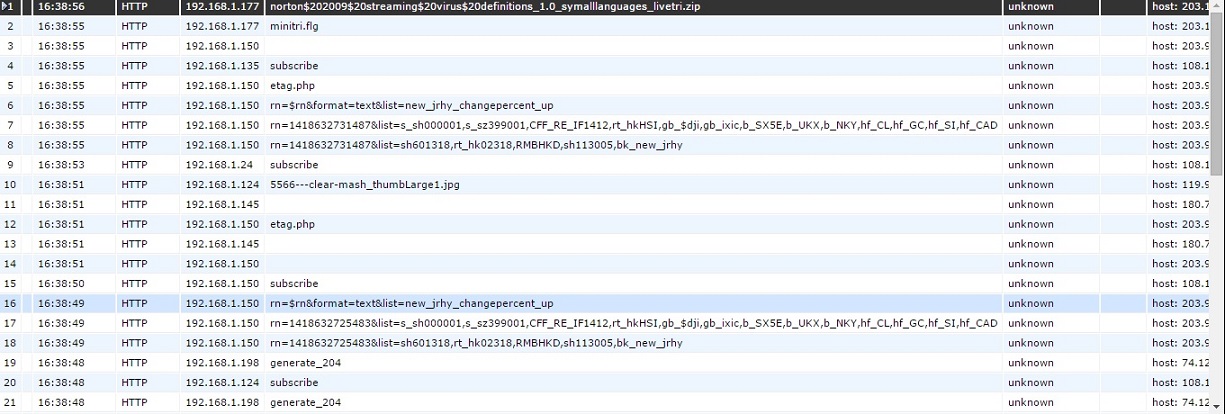Viewport: 1225px width, 414px height.
Task: Select timestamp 16:38:51 in row 10
Action: (x=59, y=185)
